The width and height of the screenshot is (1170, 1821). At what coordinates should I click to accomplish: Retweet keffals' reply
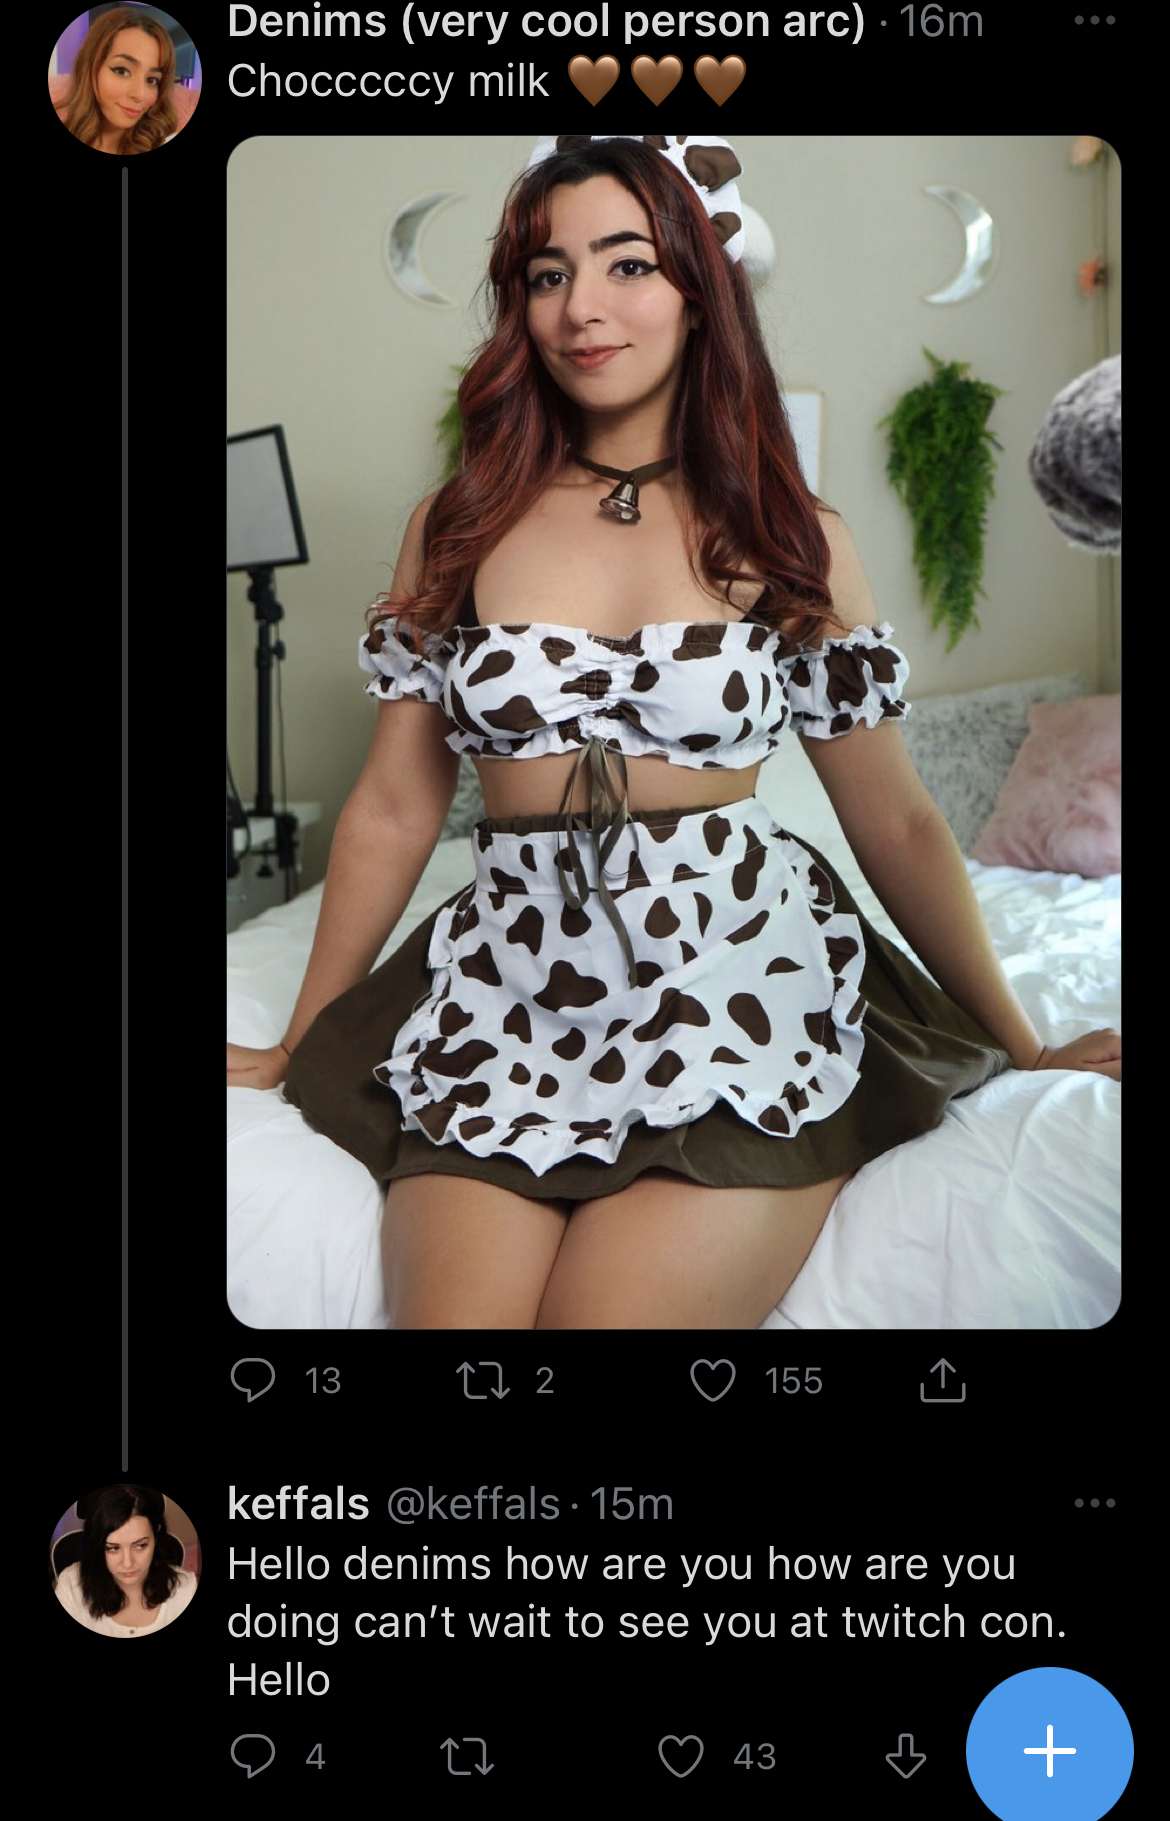[x=468, y=1755]
